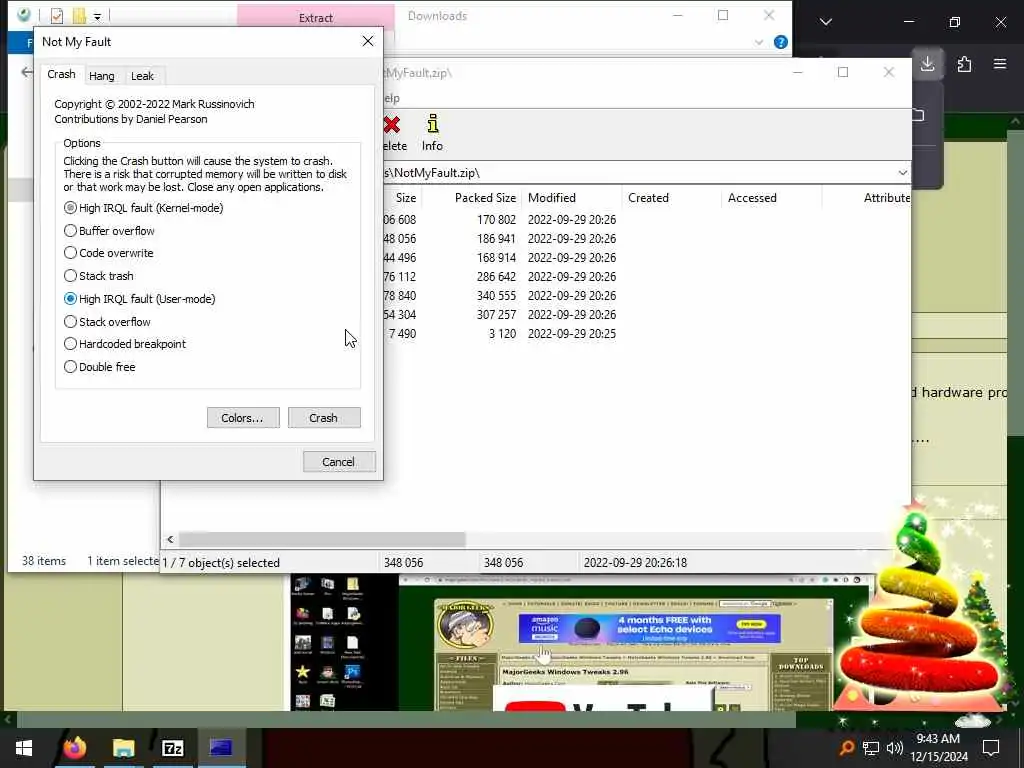Open network status tray icon

click(871, 748)
